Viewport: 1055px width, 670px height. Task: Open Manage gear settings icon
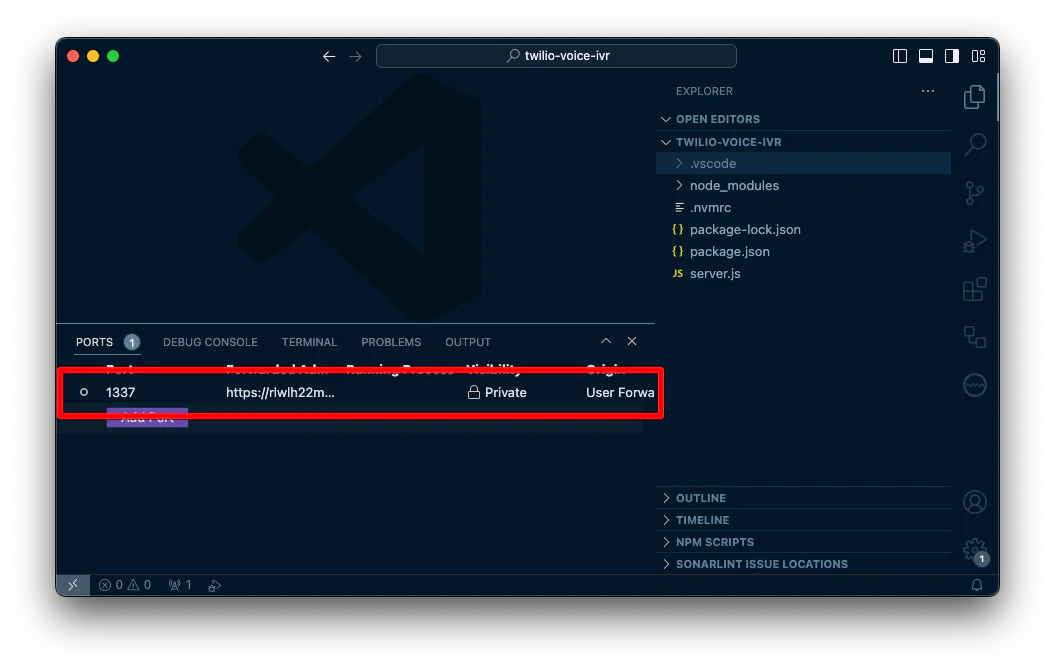pyautogui.click(x=974, y=550)
